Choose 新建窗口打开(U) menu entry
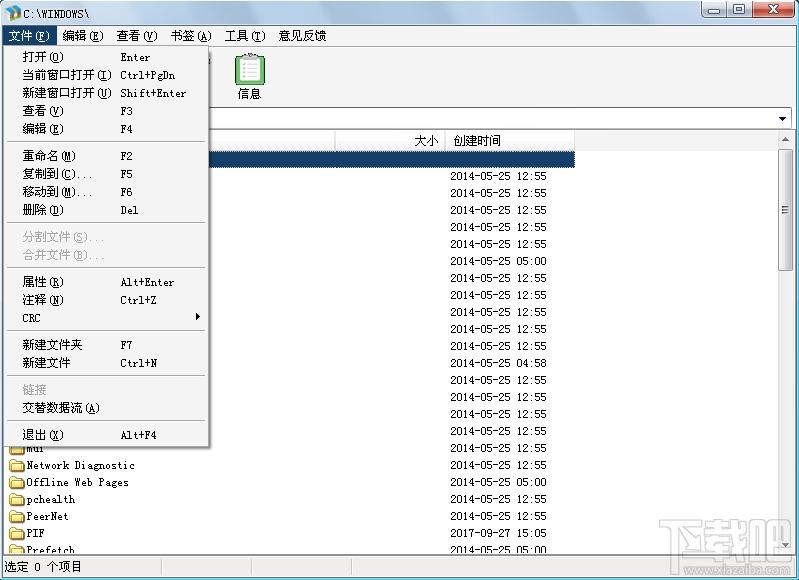The image size is (799, 580). pos(106,93)
